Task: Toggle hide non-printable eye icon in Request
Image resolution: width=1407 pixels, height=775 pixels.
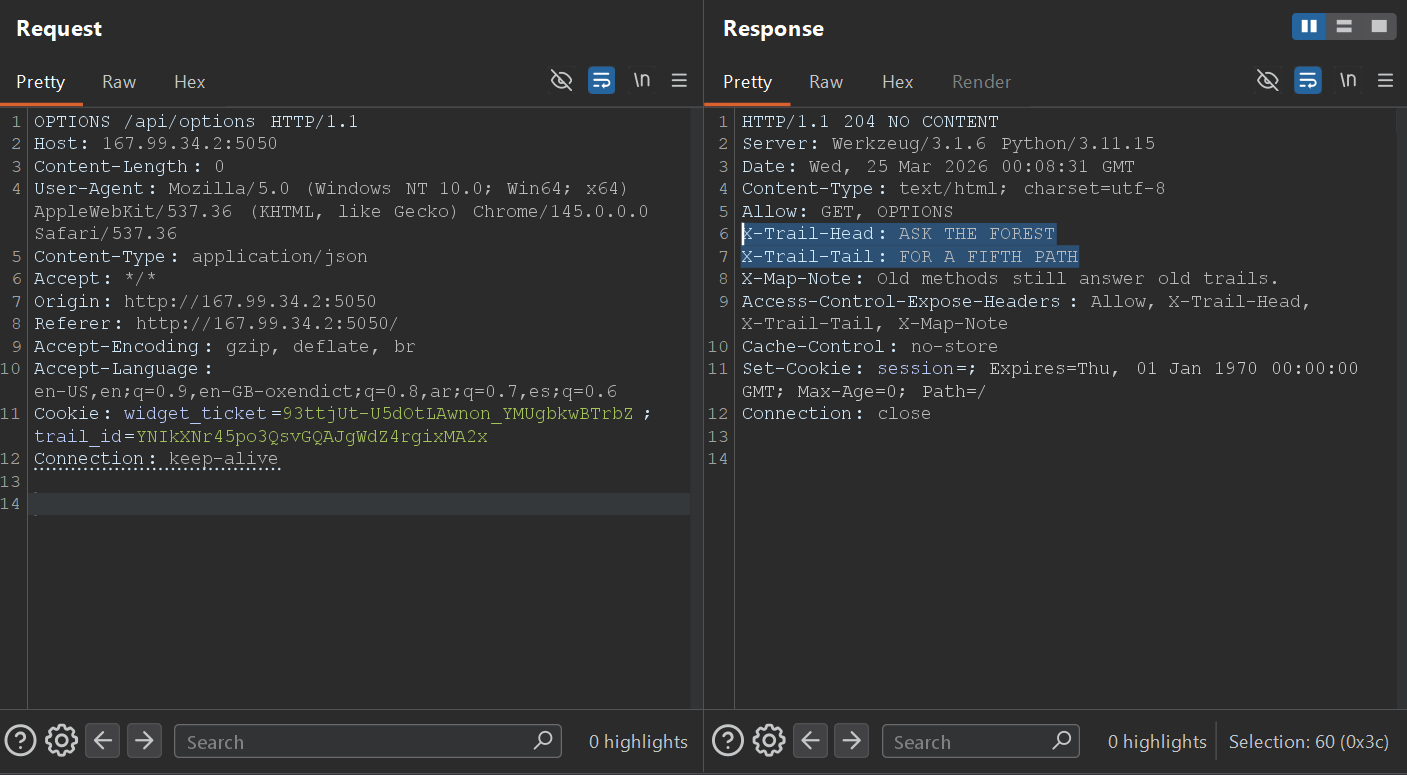Action: click(562, 80)
